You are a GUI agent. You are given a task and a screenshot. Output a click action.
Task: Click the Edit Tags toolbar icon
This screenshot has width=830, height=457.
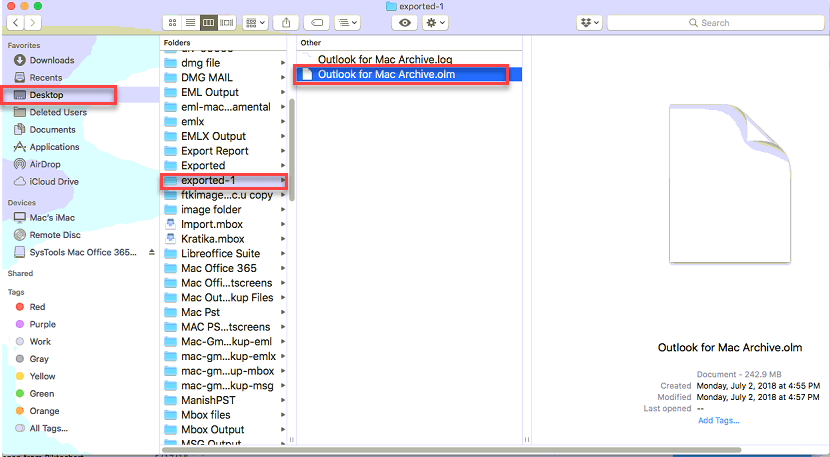click(x=316, y=22)
